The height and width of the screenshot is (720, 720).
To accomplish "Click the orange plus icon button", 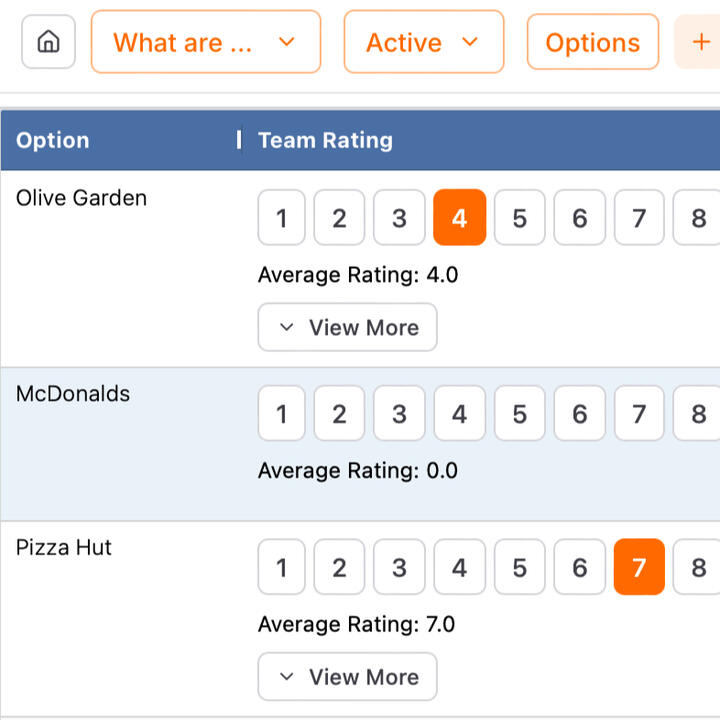I will pyautogui.click(x=700, y=42).
